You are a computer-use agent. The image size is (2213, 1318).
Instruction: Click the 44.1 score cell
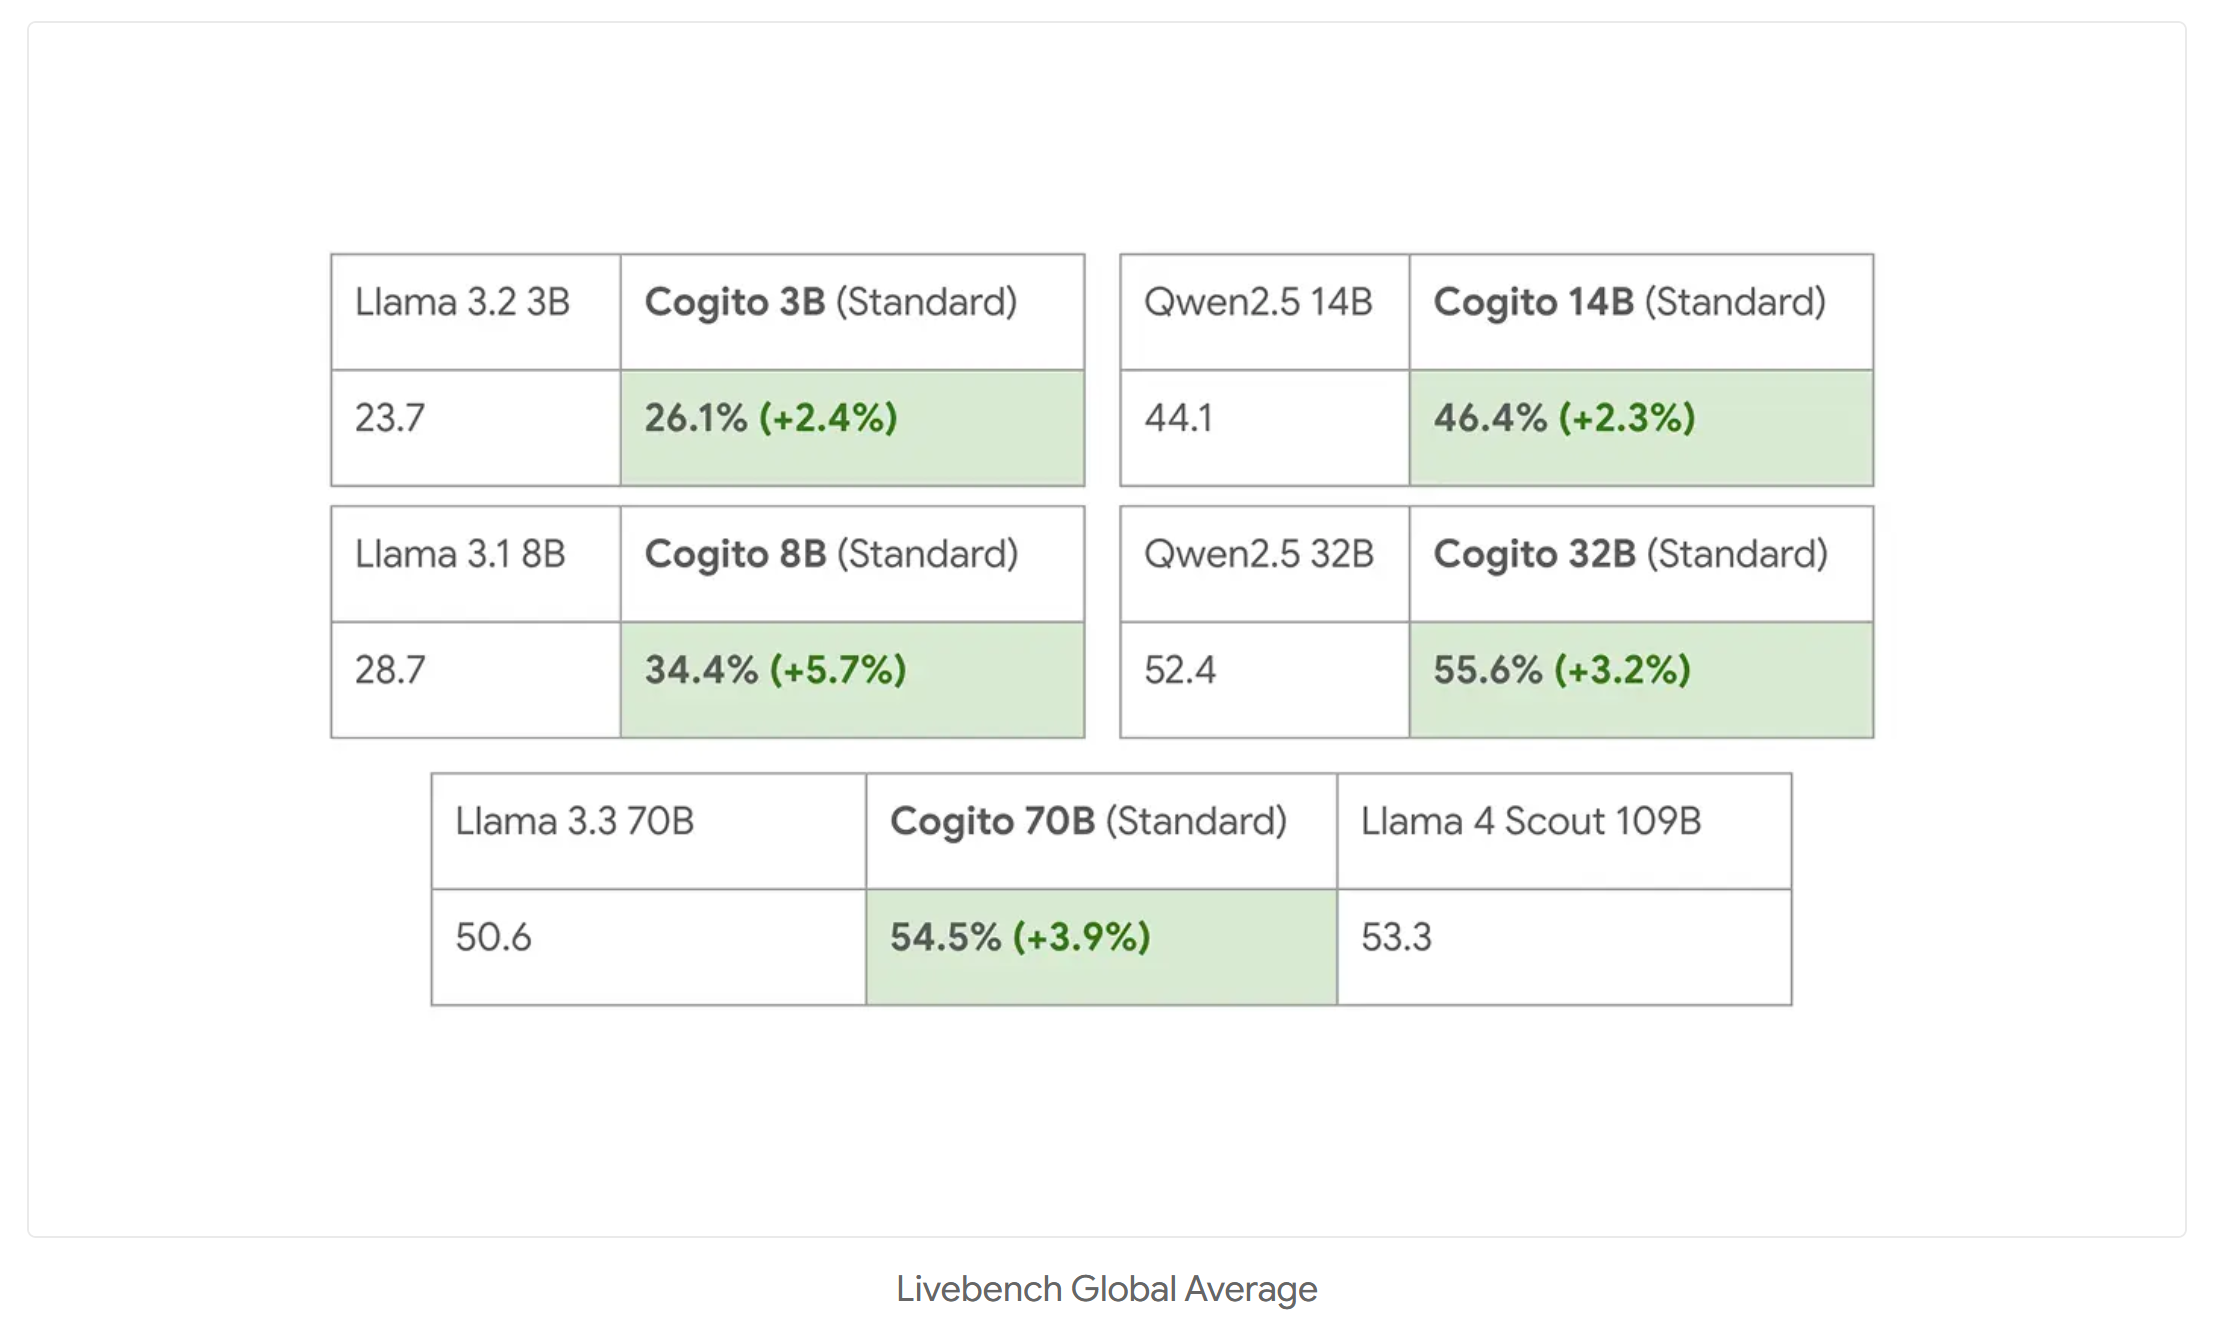click(1264, 427)
